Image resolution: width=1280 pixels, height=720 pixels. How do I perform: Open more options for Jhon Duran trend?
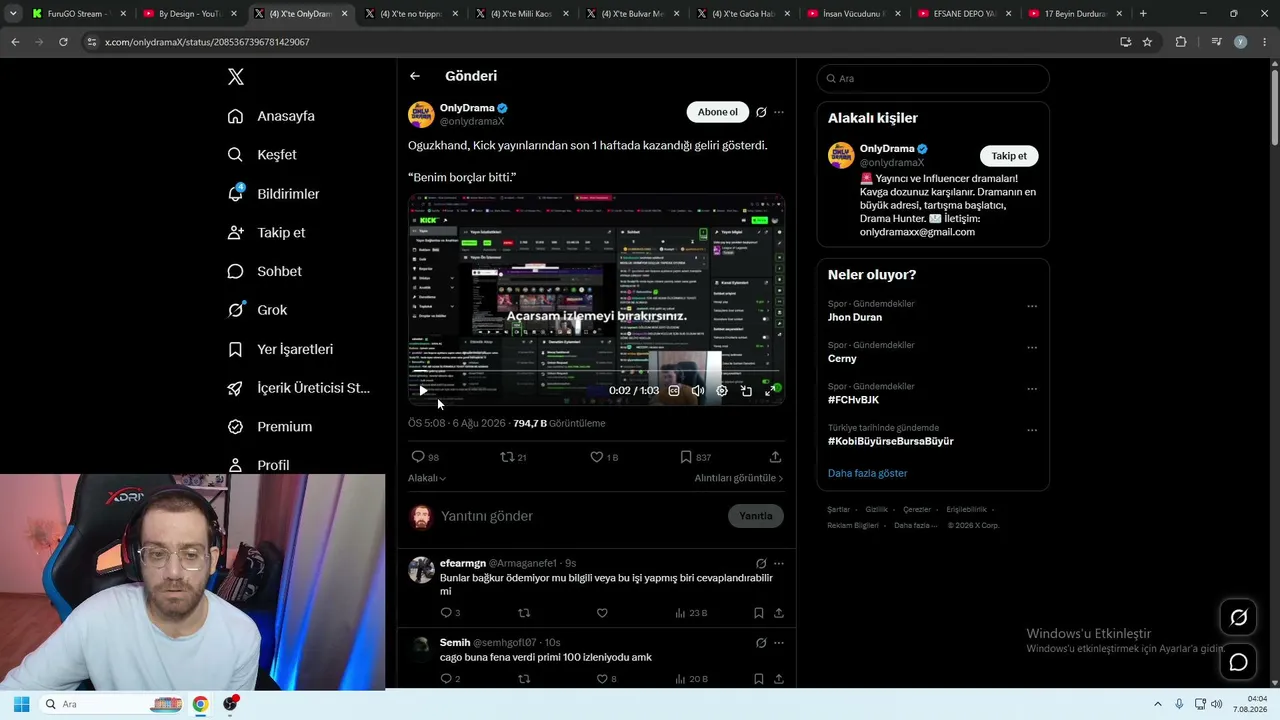[1032, 307]
